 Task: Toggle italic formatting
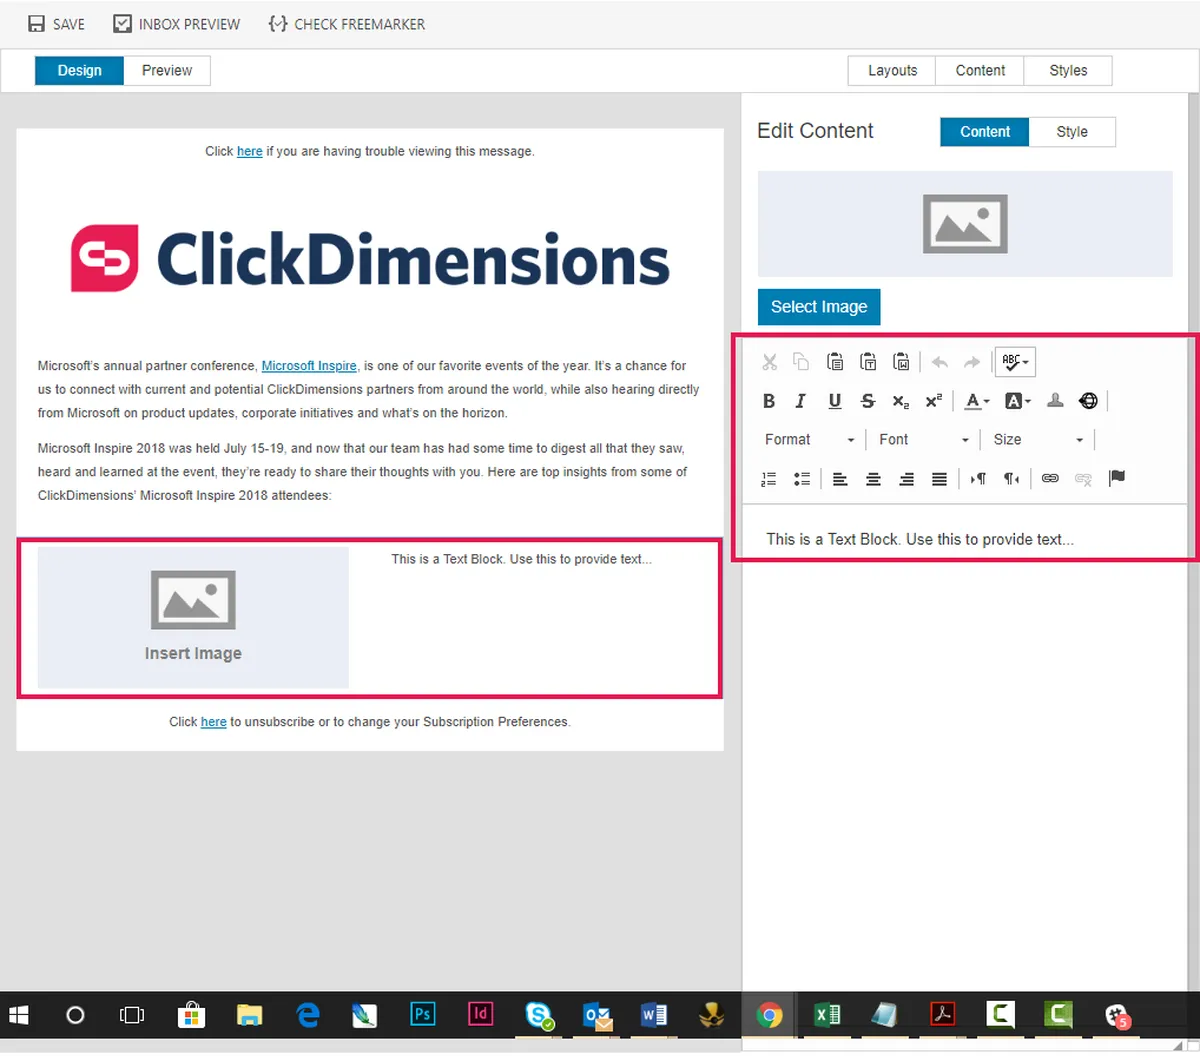click(801, 401)
